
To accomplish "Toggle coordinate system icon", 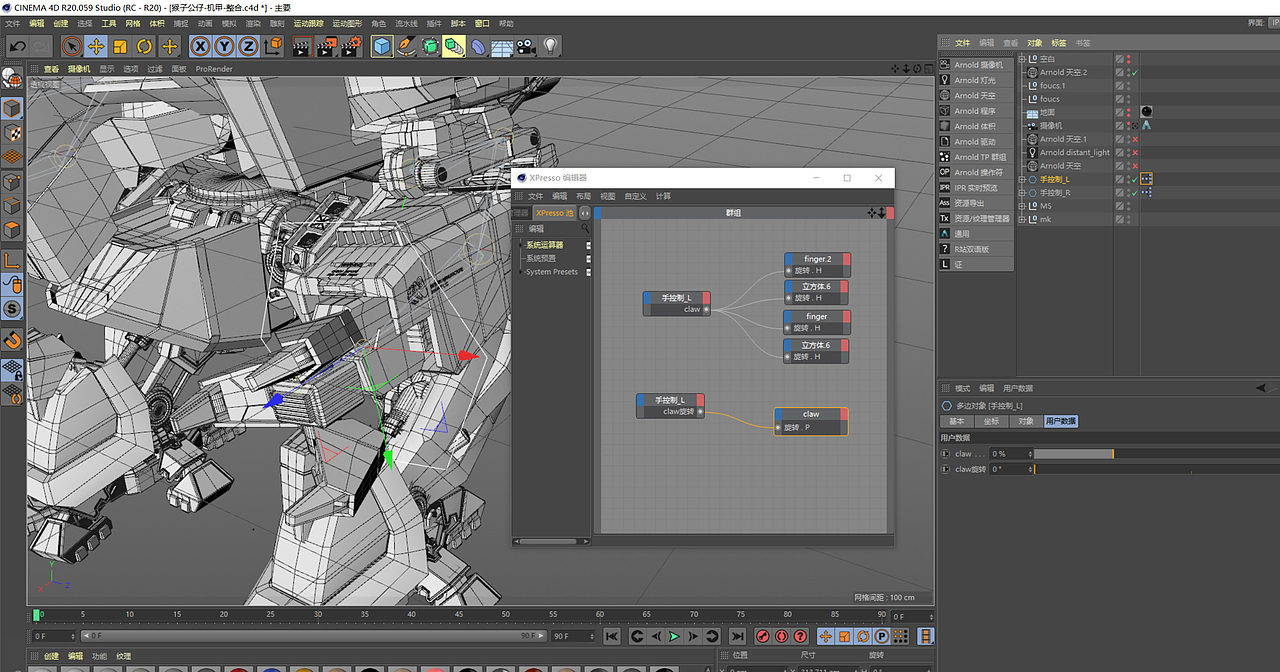I will pos(273,46).
